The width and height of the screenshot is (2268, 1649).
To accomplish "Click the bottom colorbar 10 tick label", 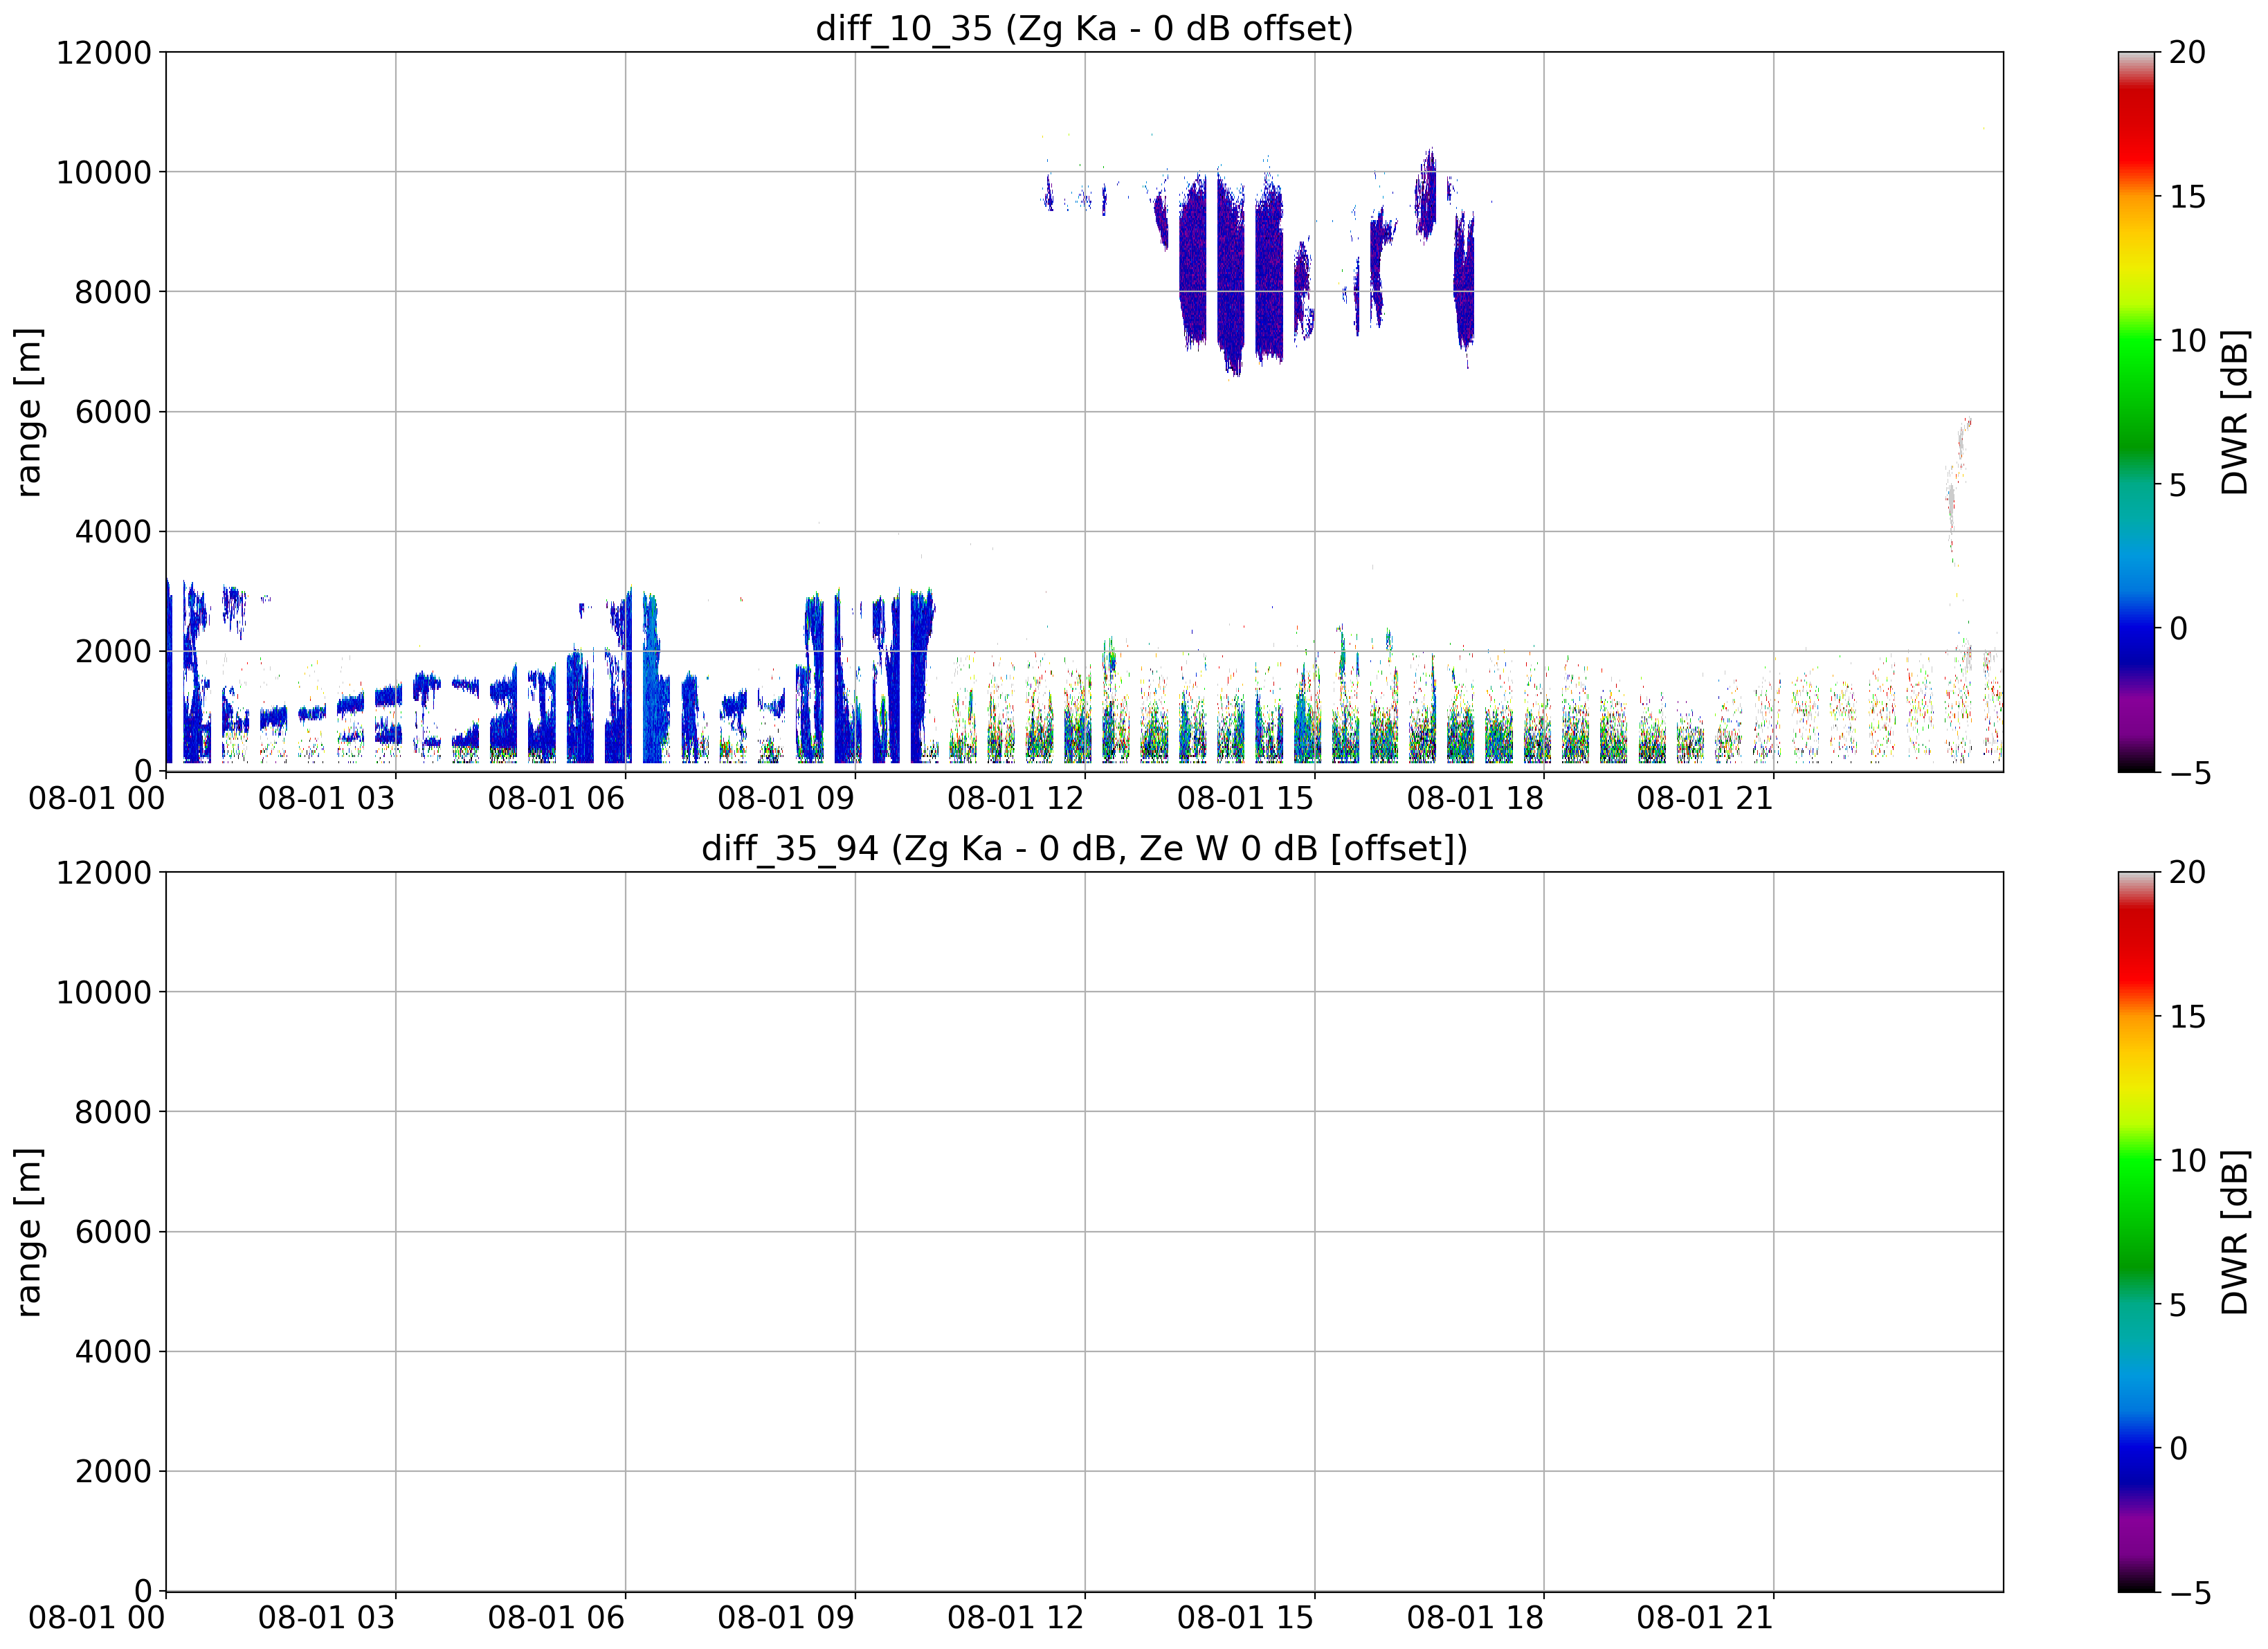I will click(x=2187, y=1161).
